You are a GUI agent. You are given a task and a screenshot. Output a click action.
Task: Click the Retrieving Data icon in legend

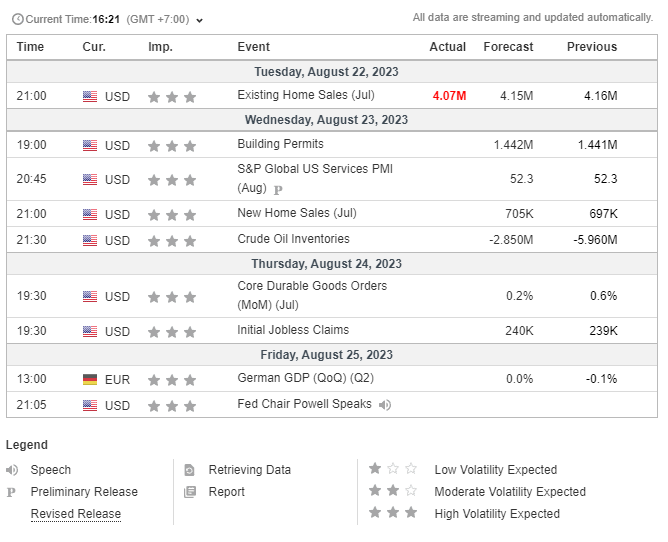[x=190, y=470]
